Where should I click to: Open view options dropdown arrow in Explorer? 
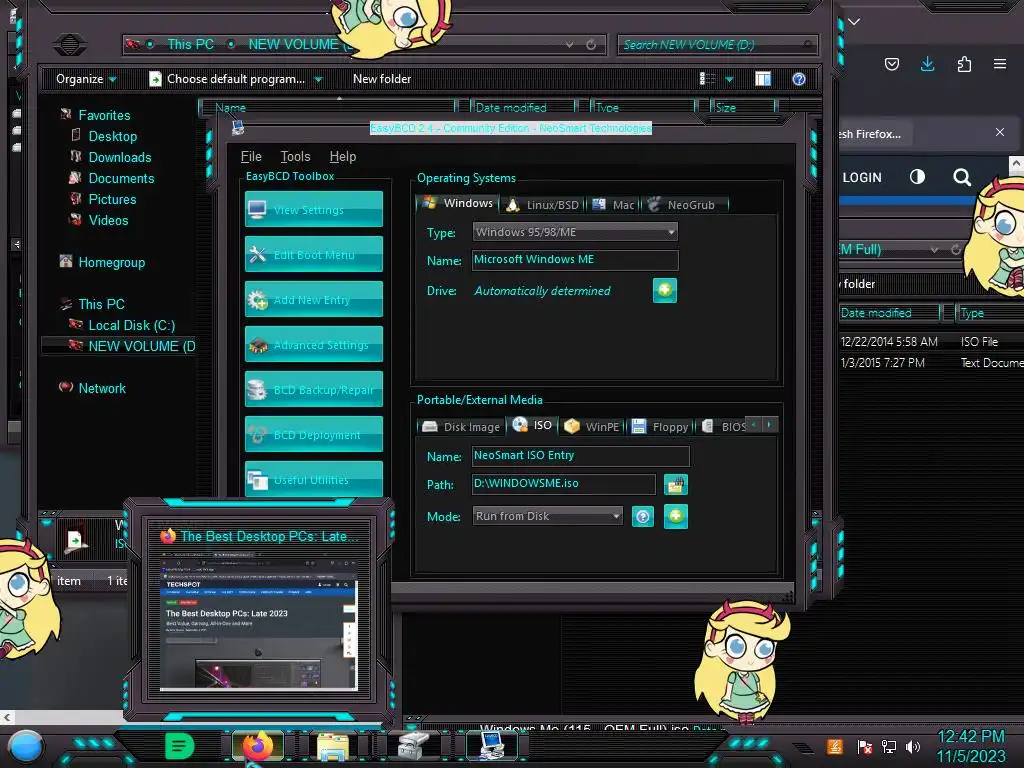click(729, 80)
